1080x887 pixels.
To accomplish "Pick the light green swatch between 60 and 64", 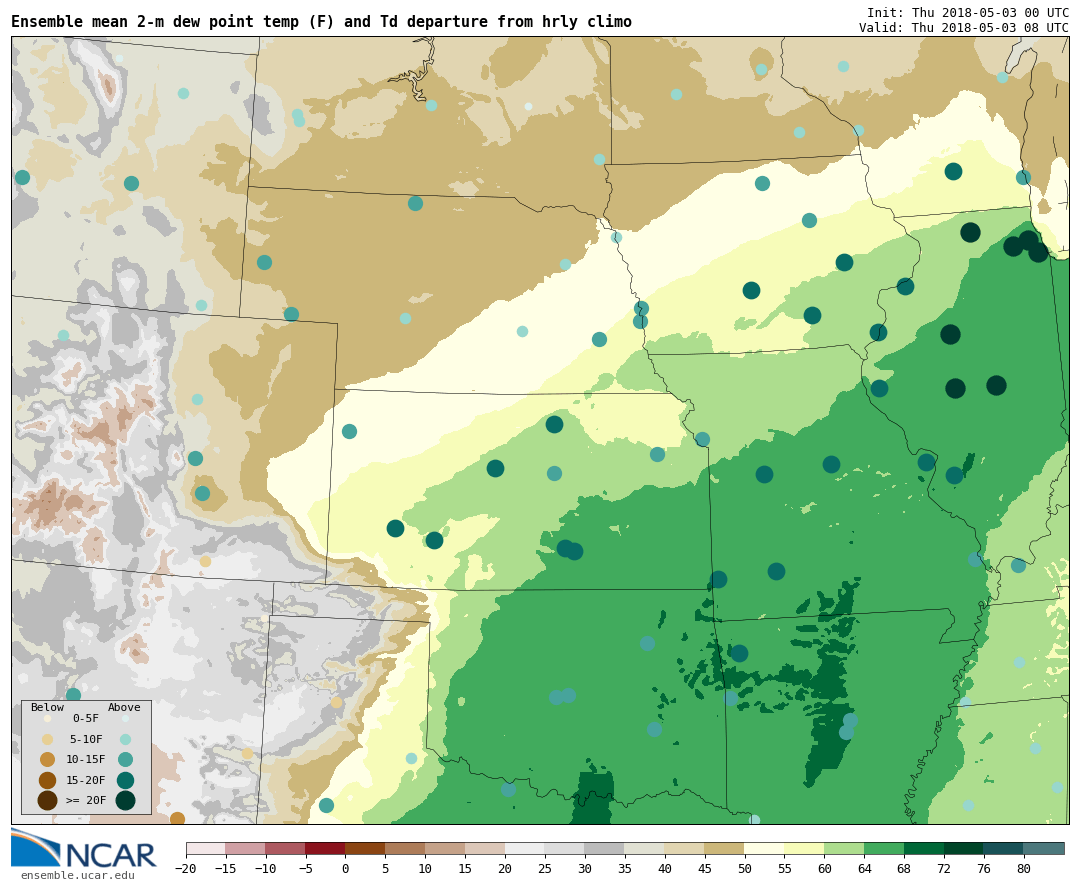I will (x=844, y=848).
